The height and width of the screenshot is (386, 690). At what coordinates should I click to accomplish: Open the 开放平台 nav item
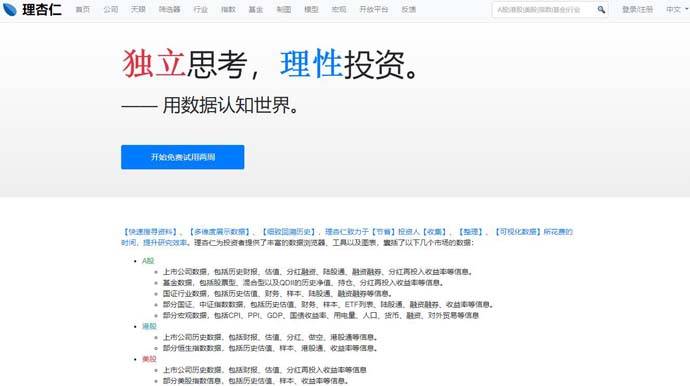(x=374, y=9)
